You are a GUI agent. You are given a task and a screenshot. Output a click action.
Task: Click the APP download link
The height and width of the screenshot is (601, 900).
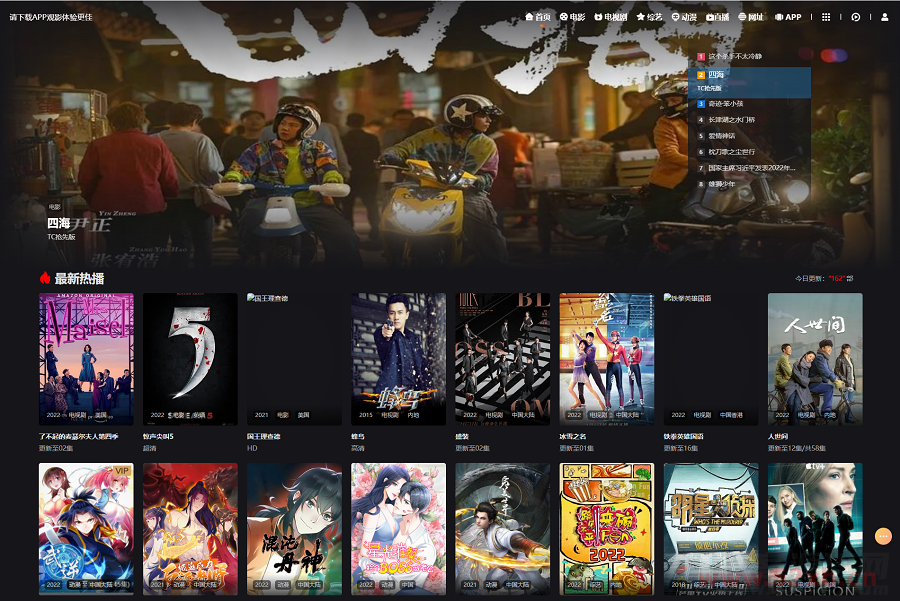pyautogui.click(x=788, y=17)
